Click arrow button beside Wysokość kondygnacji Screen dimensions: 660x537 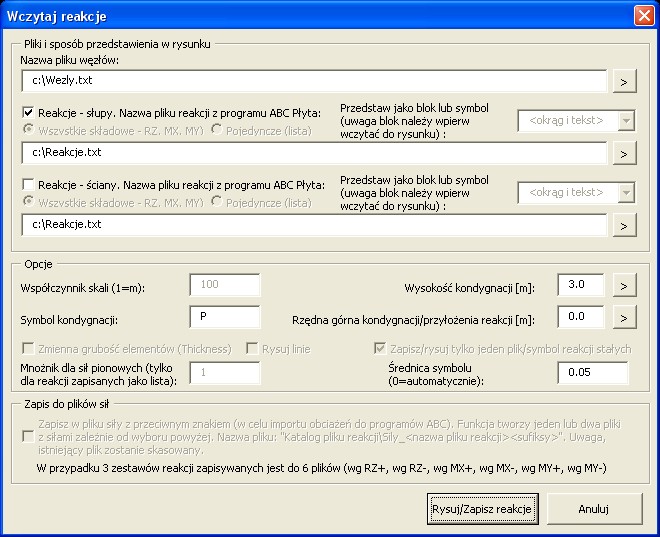623,286
